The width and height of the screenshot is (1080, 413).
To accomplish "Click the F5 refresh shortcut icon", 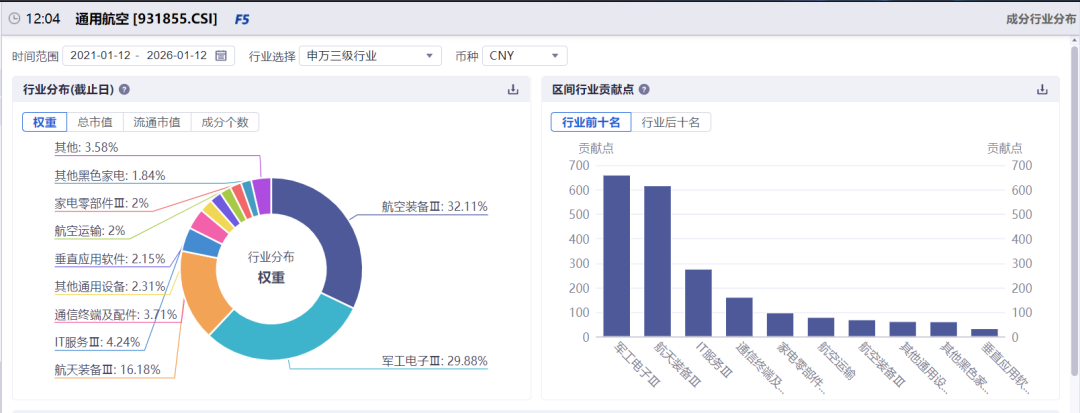I will click(241, 19).
